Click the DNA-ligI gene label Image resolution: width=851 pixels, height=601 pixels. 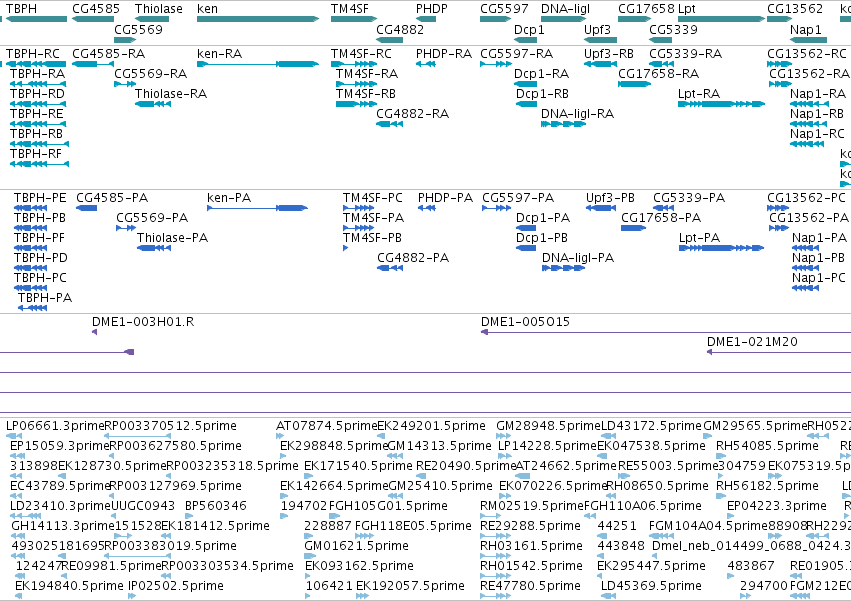click(x=566, y=9)
